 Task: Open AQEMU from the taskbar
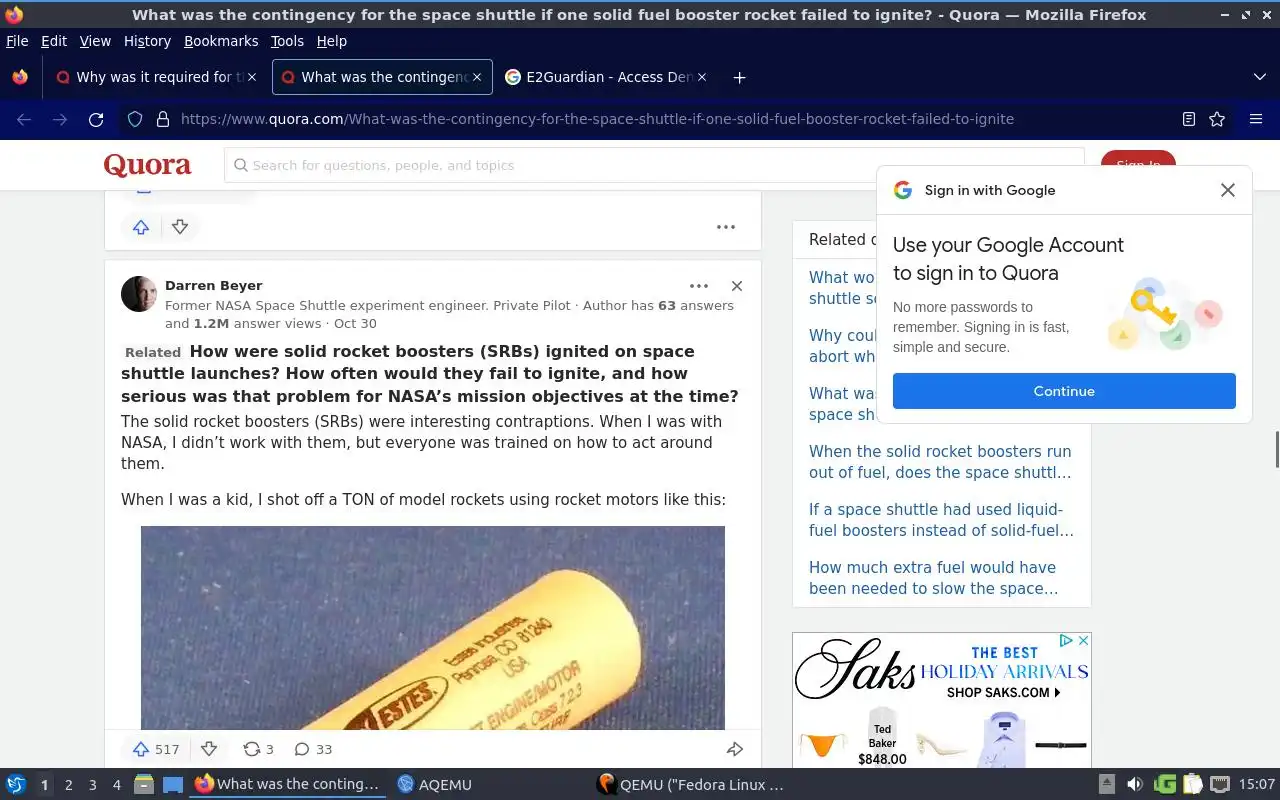point(434,785)
